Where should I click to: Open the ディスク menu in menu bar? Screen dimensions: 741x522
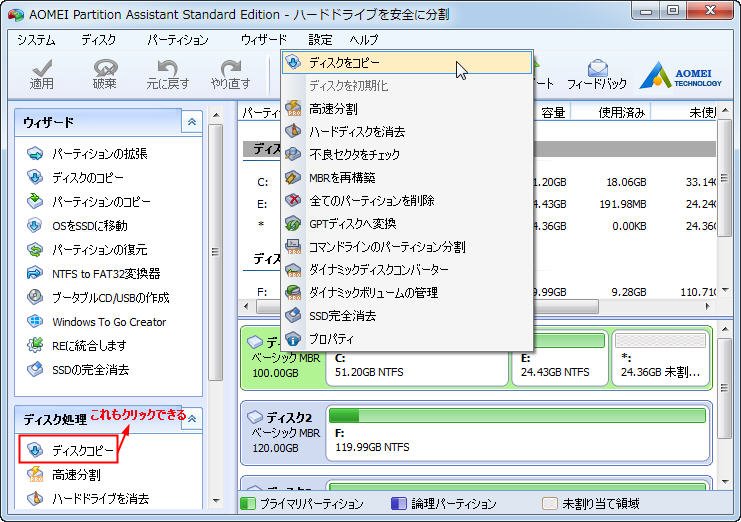pyautogui.click(x=98, y=40)
